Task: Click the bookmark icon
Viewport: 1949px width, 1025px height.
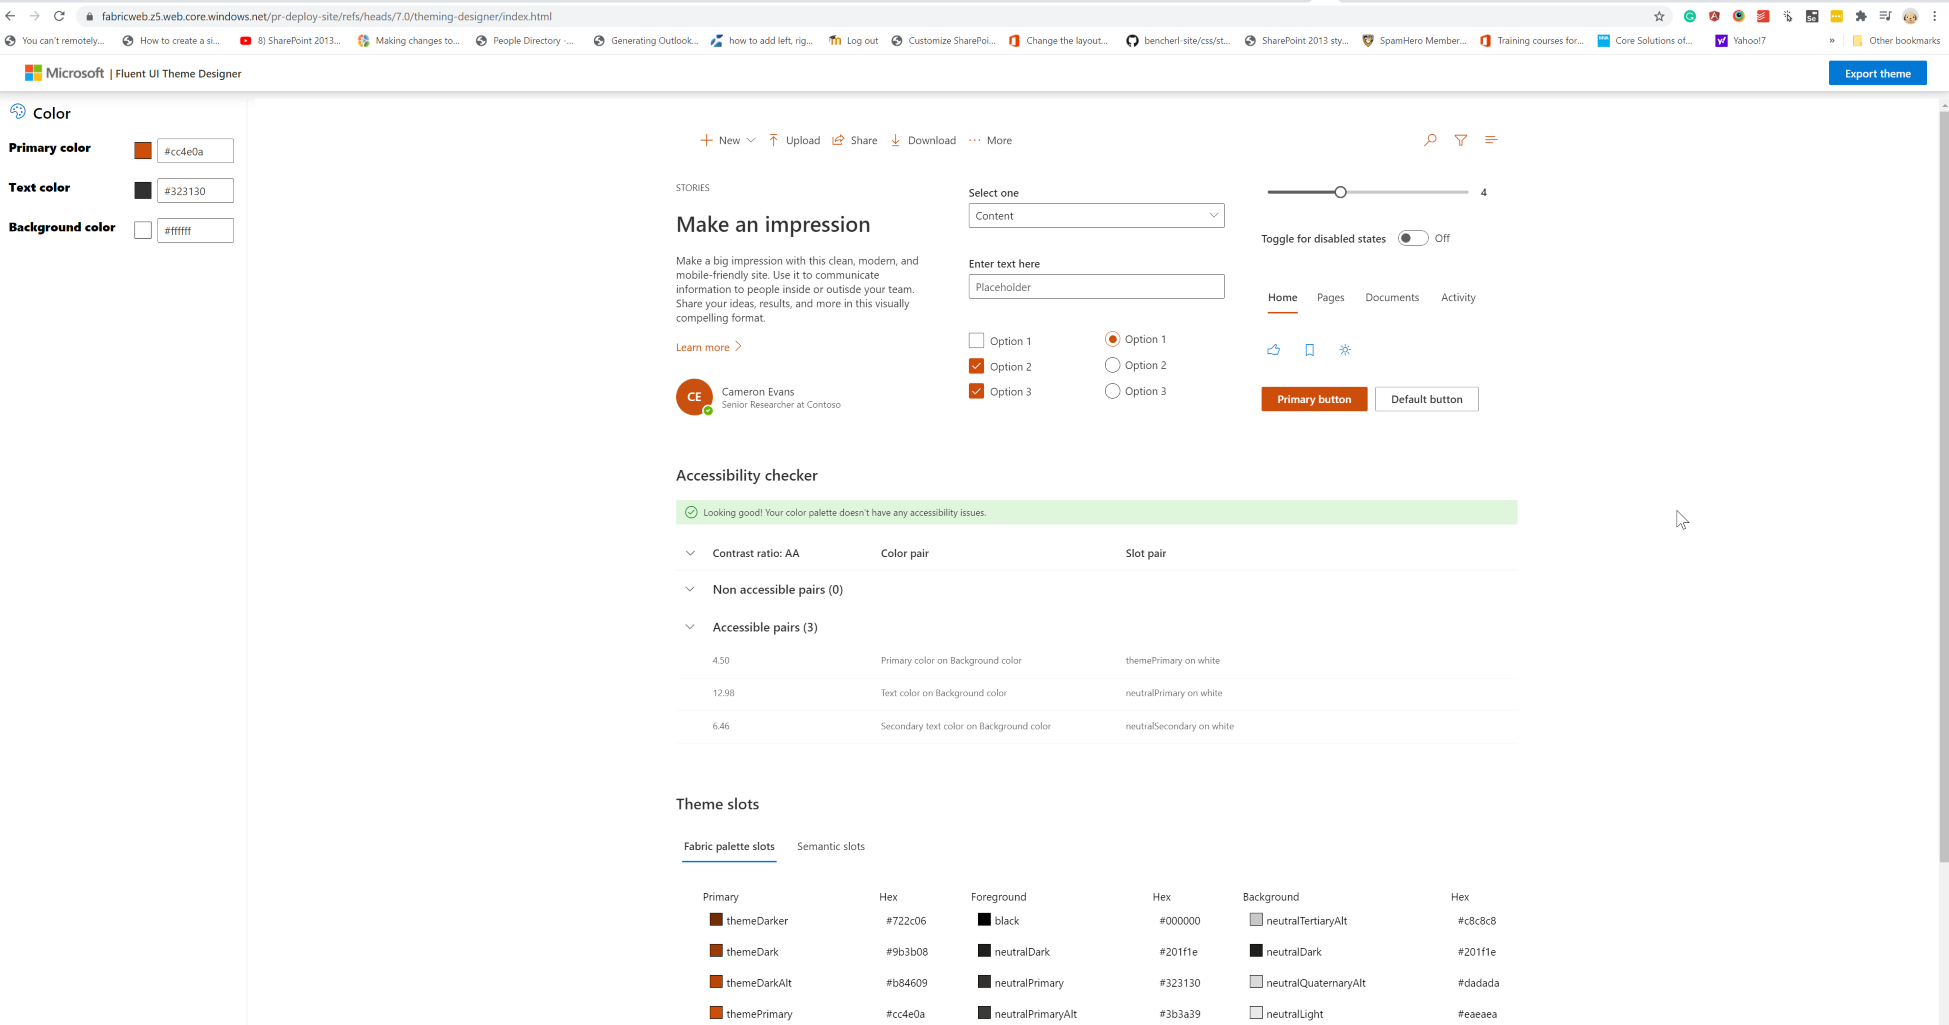Action: (1309, 350)
